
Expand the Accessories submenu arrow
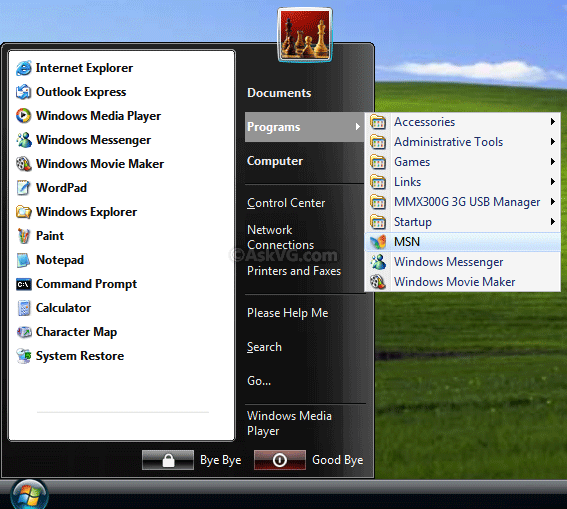coord(553,122)
